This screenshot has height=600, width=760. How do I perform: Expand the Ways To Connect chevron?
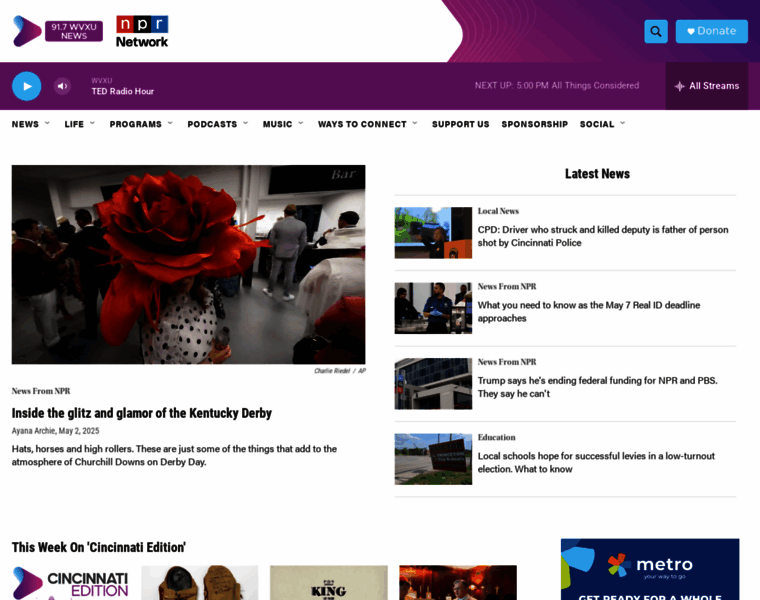click(x=415, y=124)
